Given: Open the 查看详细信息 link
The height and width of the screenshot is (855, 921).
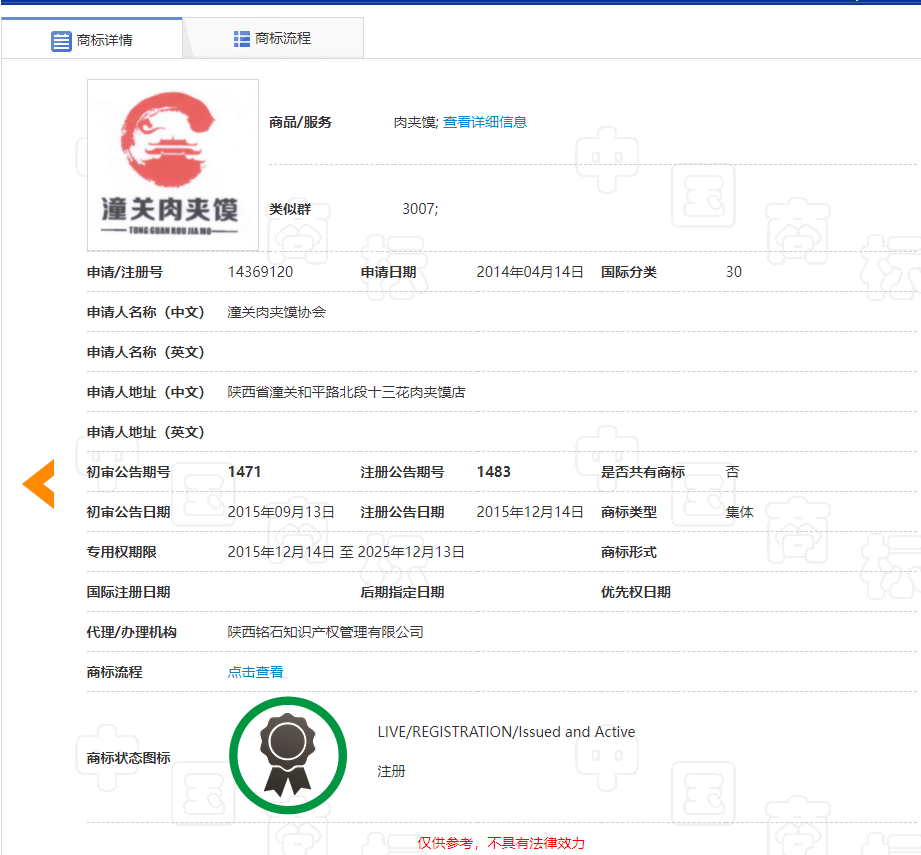Looking at the screenshot, I should pyautogui.click(x=485, y=122).
